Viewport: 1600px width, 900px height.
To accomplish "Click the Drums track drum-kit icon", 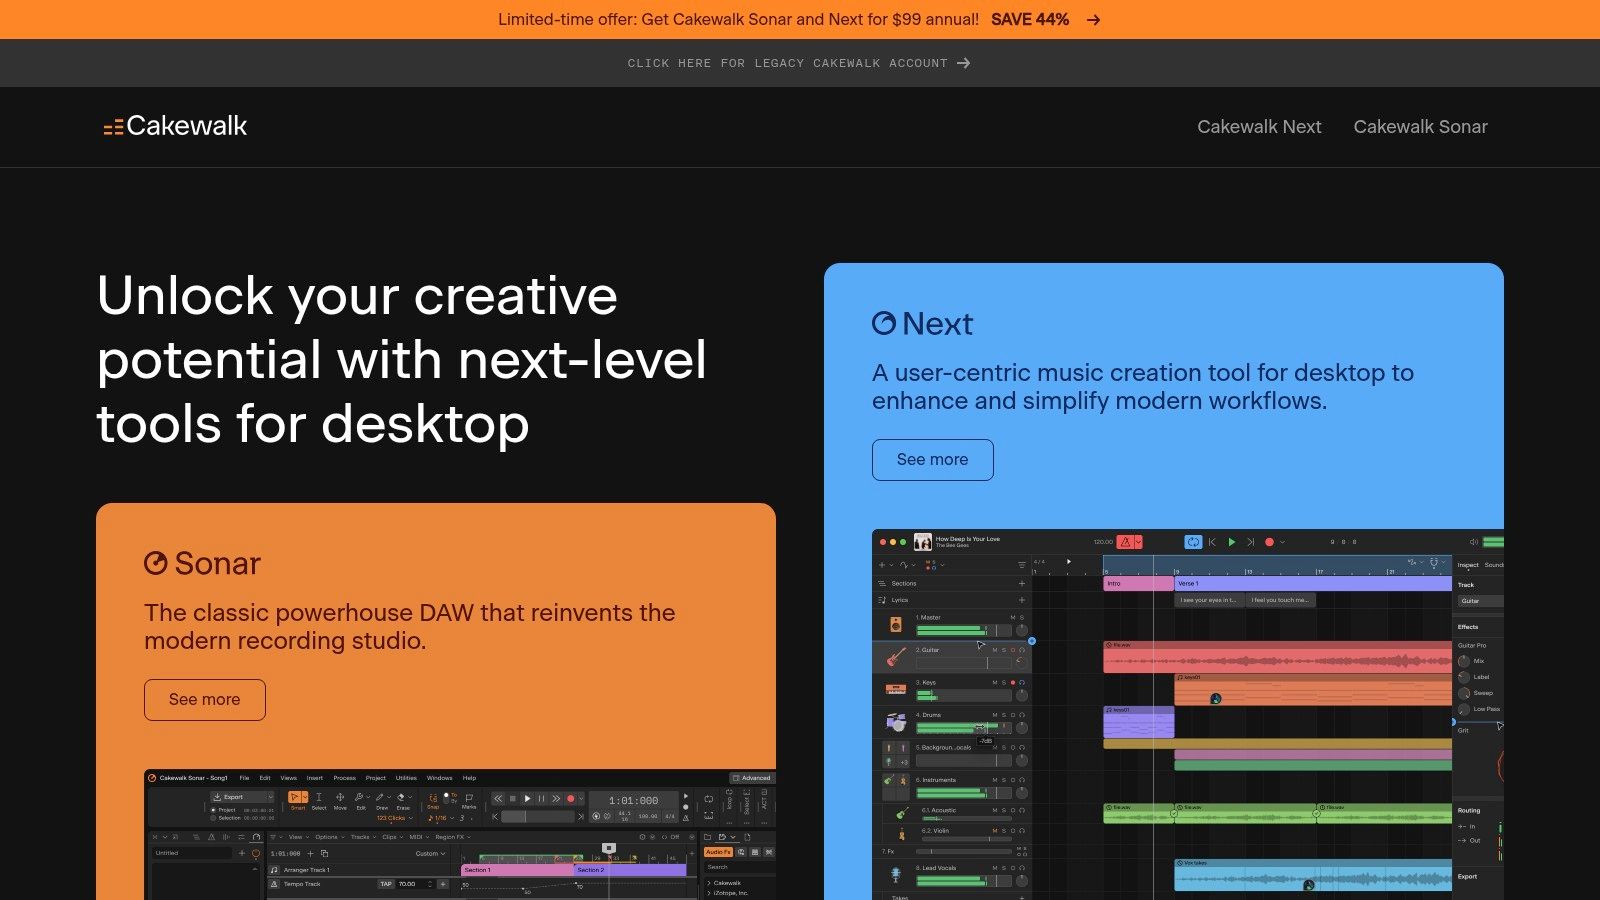I will [x=896, y=721].
